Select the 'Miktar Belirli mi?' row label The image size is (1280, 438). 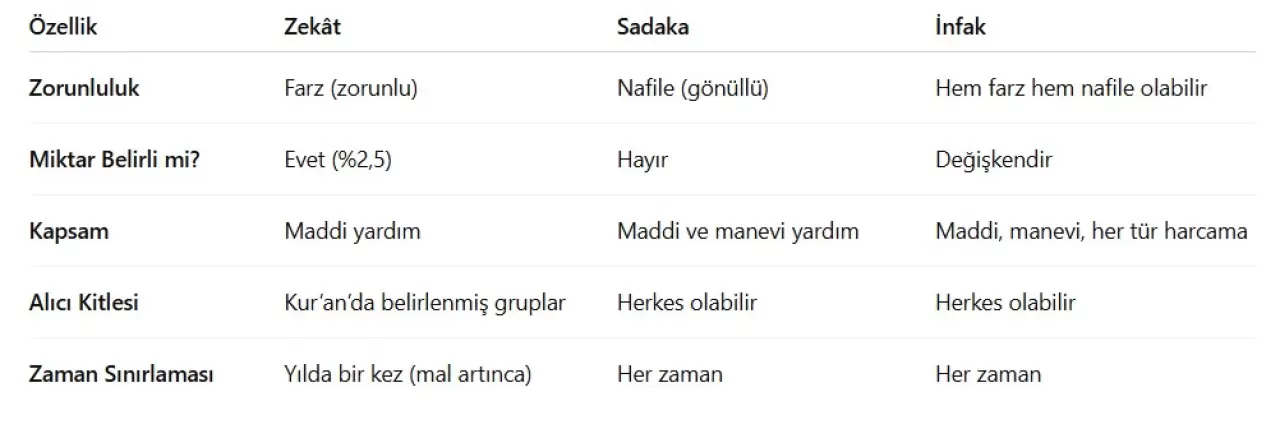click(114, 160)
